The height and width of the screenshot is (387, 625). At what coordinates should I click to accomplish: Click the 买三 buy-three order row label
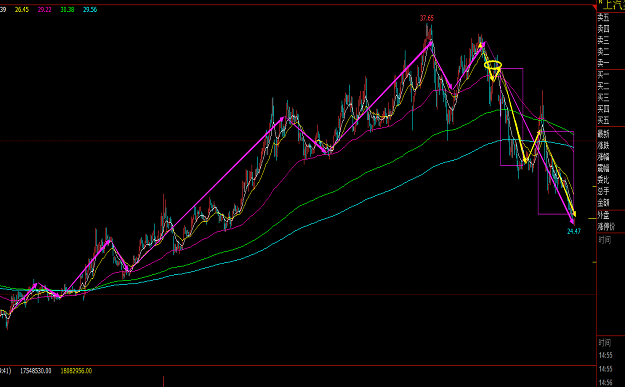click(x=603, y=98)
